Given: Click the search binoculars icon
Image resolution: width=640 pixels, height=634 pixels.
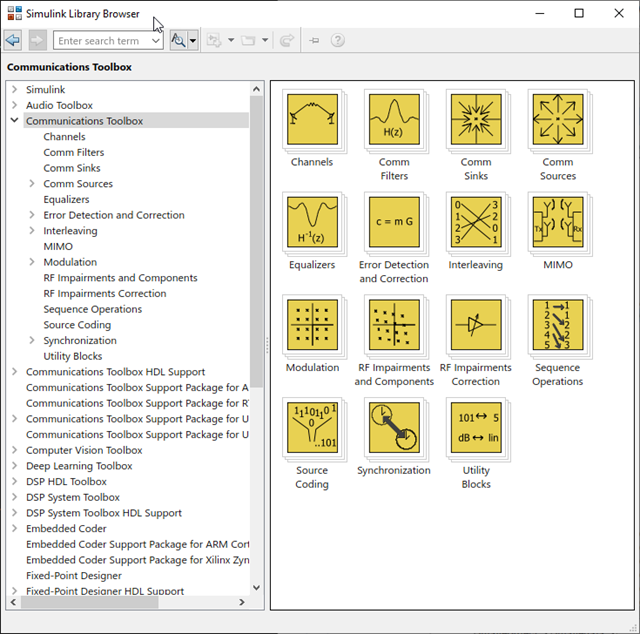Looking at the screenshot, I should (178, 40).
